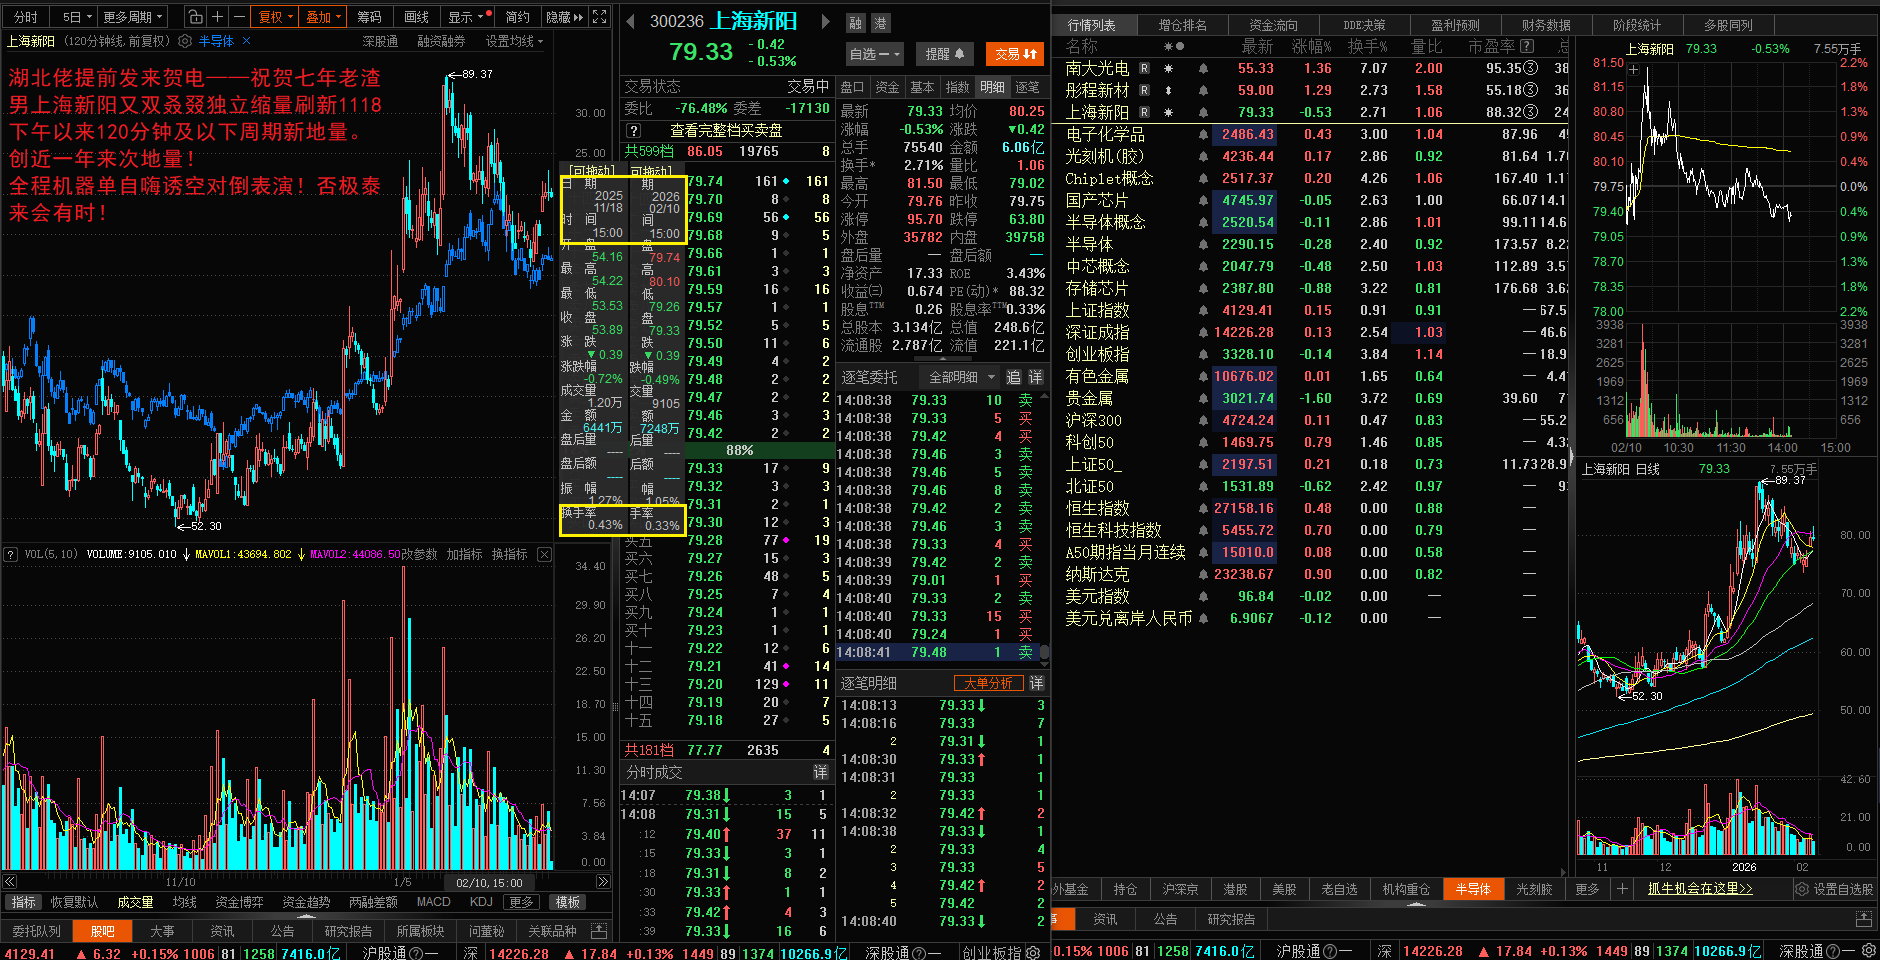Viewport: 1880px width, 960px height.
Task: Click gear icon next to 设置自选股
Action: [1802, 889]
